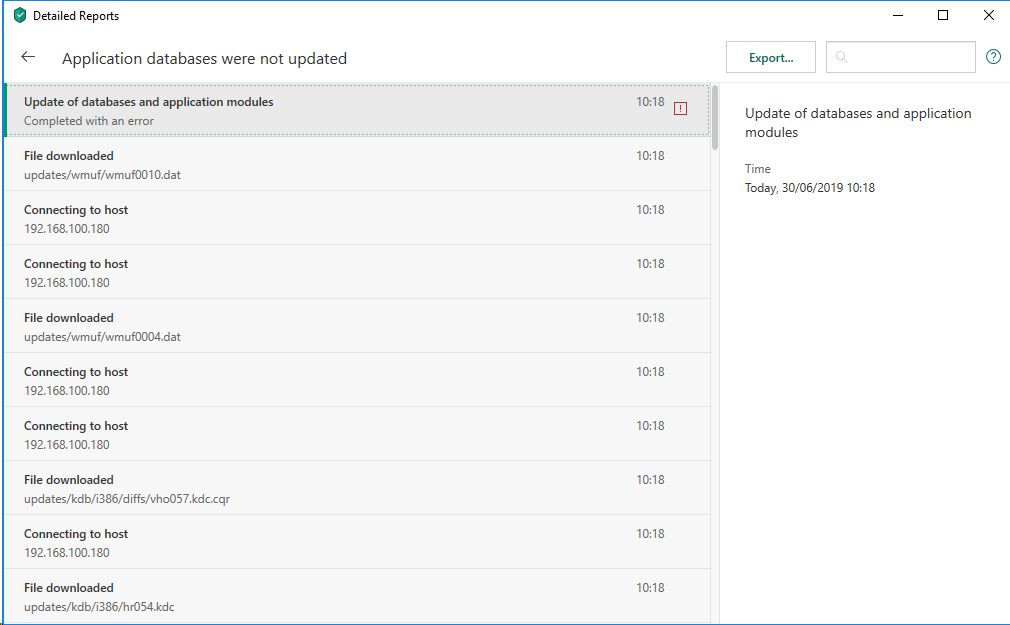Viewport: 1010px width, 625px height.
Task: Click the Kaspersky shield icon in title bar
Action: point(19,16)
